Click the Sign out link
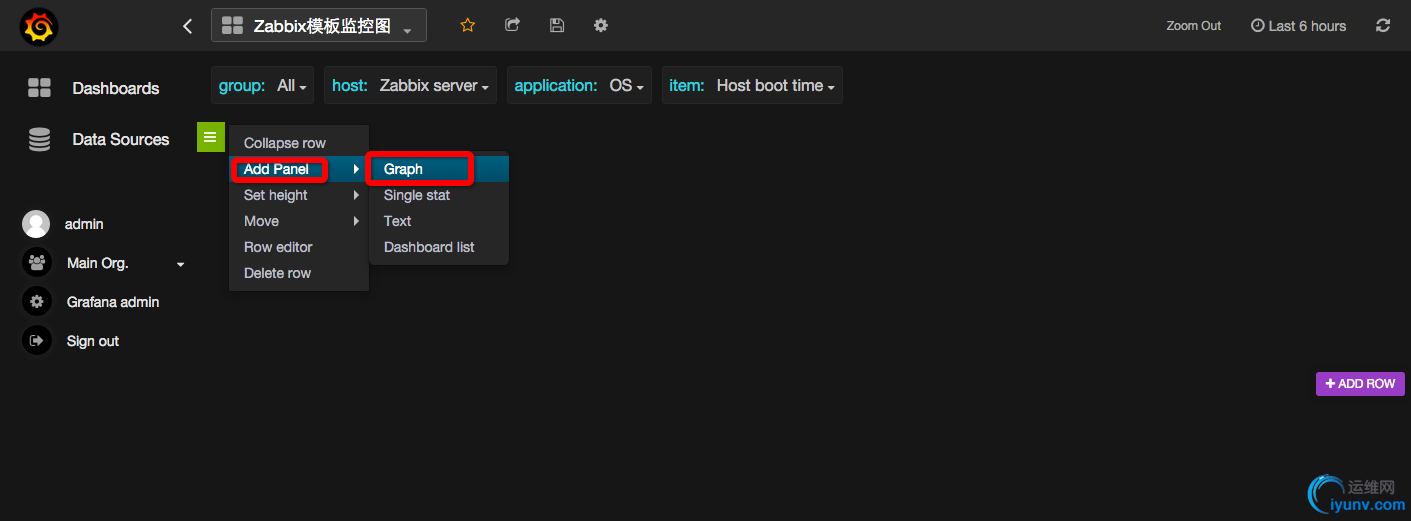Screen dimensions: 1411x521 click(93, 341)
